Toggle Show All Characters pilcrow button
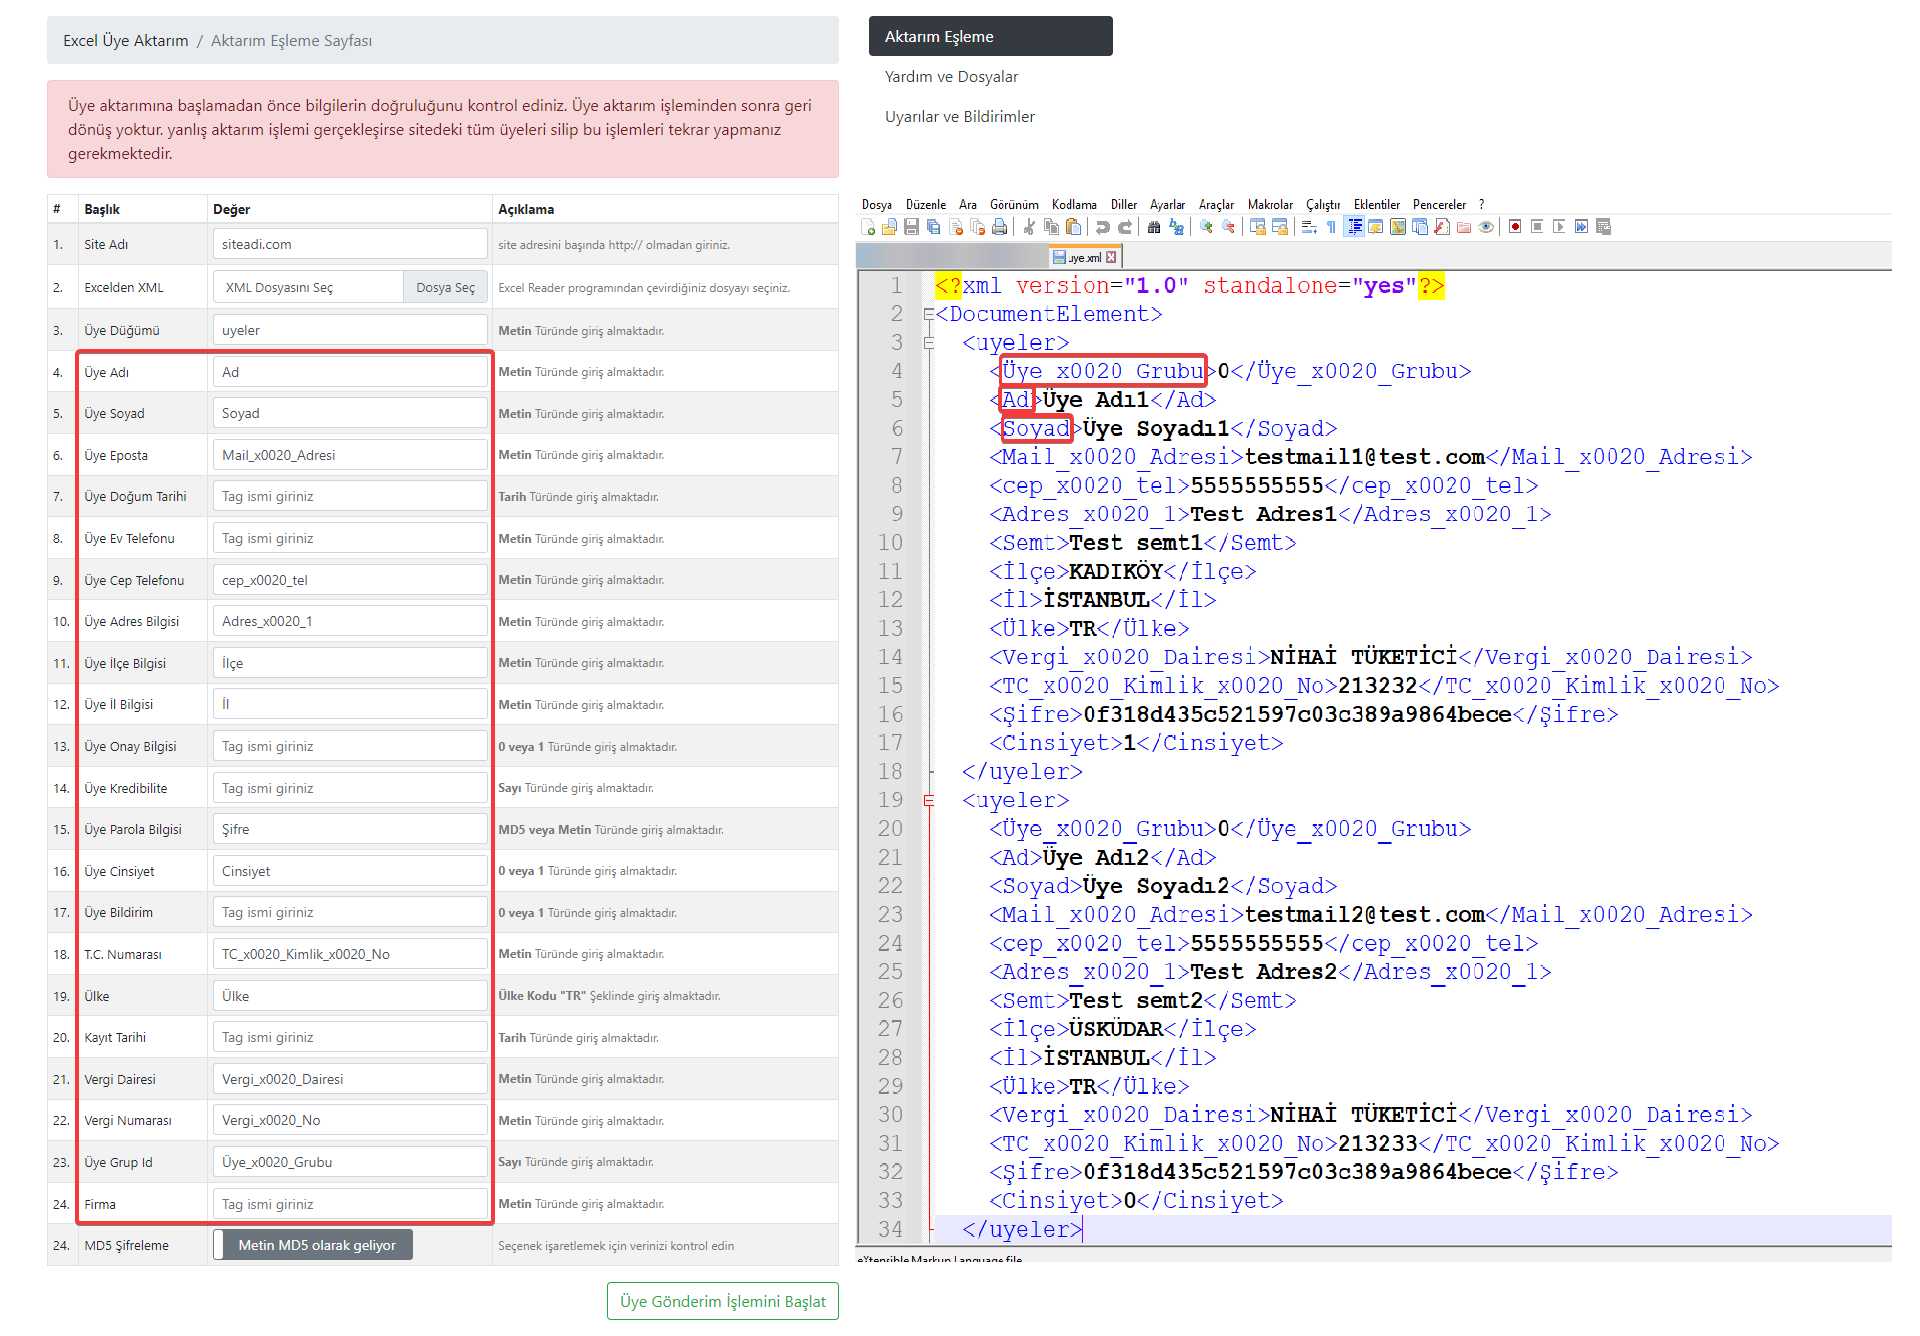 pyautogui.click(x=1331, y=227)
